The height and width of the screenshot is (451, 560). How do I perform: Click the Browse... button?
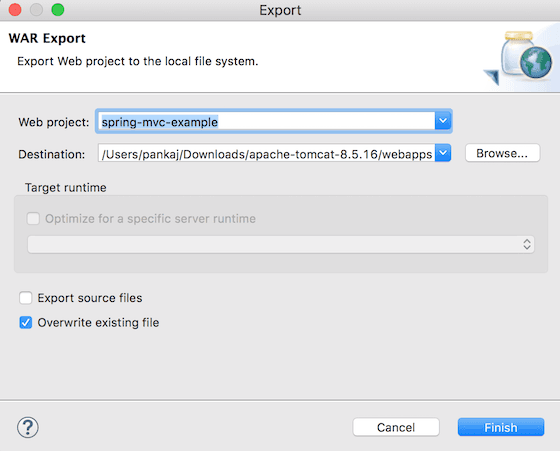[502, 153]
